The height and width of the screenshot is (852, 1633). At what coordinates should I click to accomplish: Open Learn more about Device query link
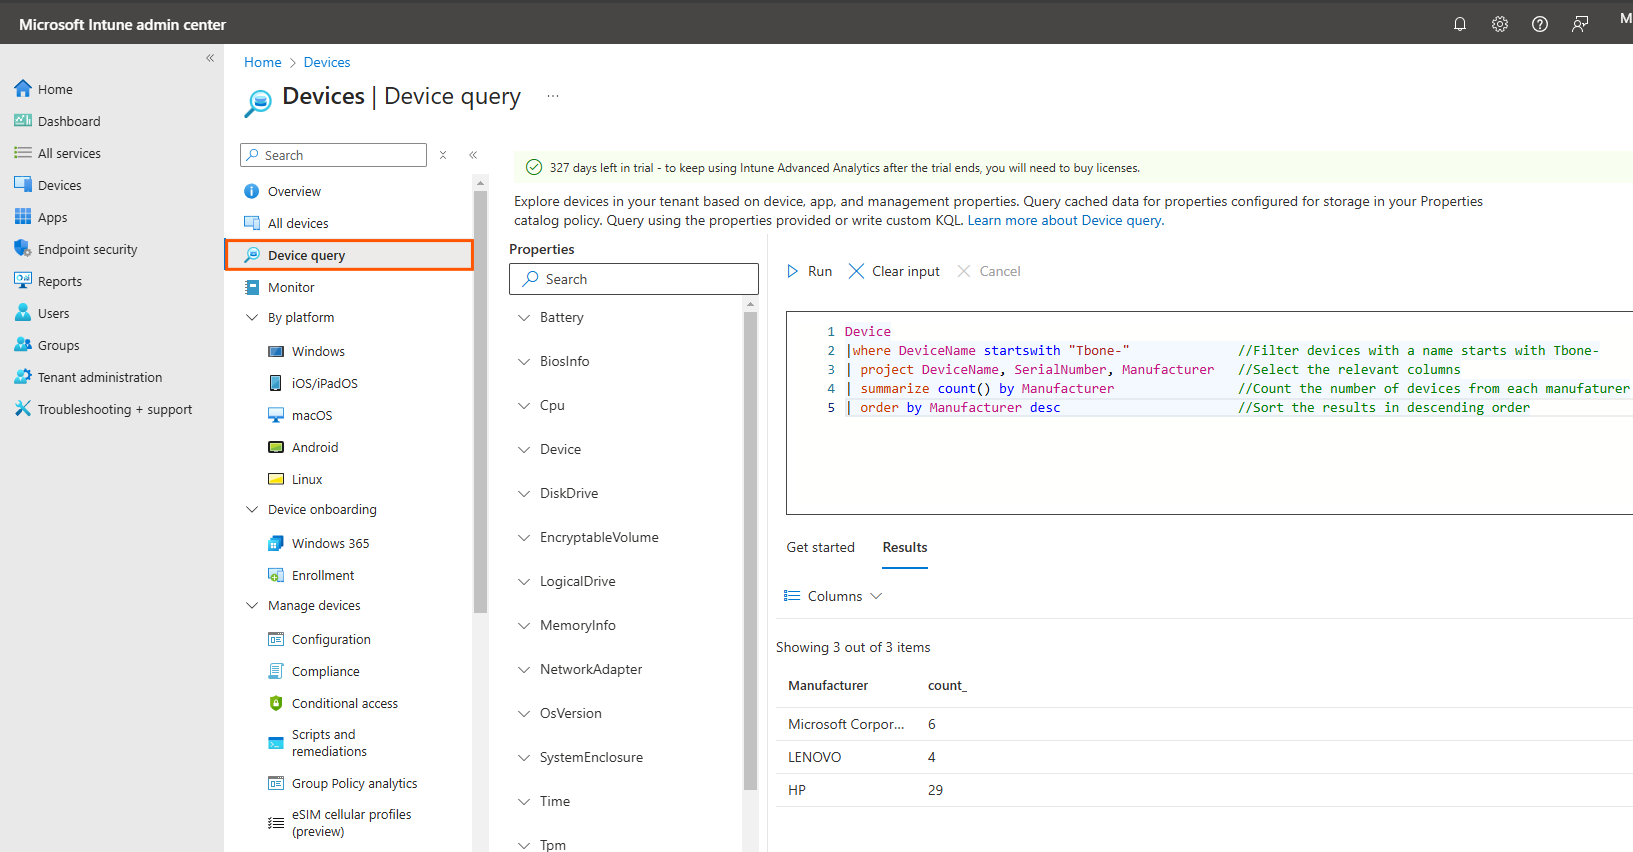point(1065,220)
